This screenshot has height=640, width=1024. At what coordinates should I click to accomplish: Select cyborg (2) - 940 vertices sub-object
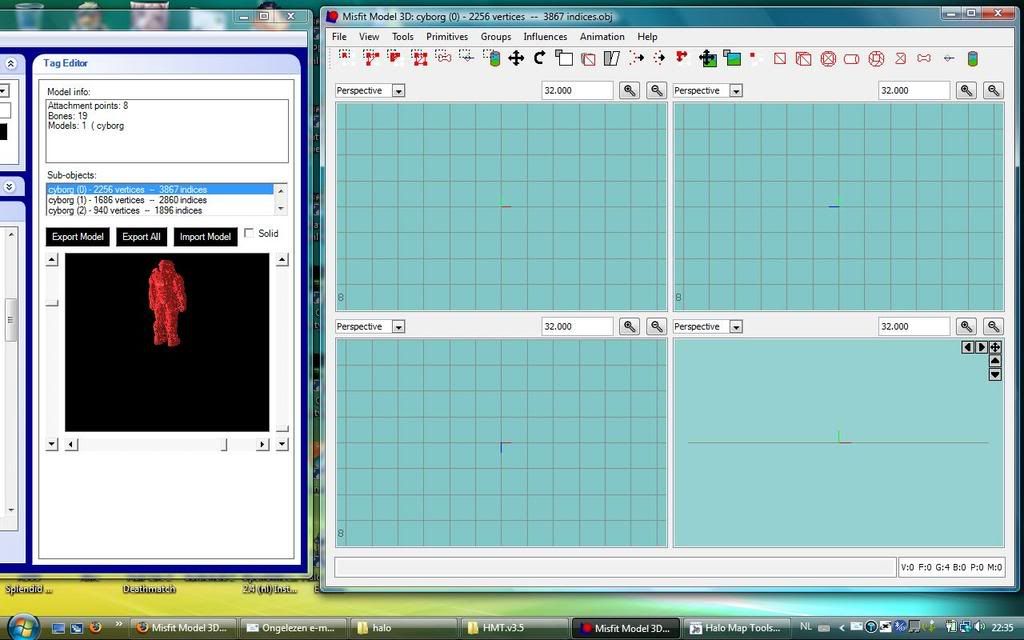click(160, 210)
